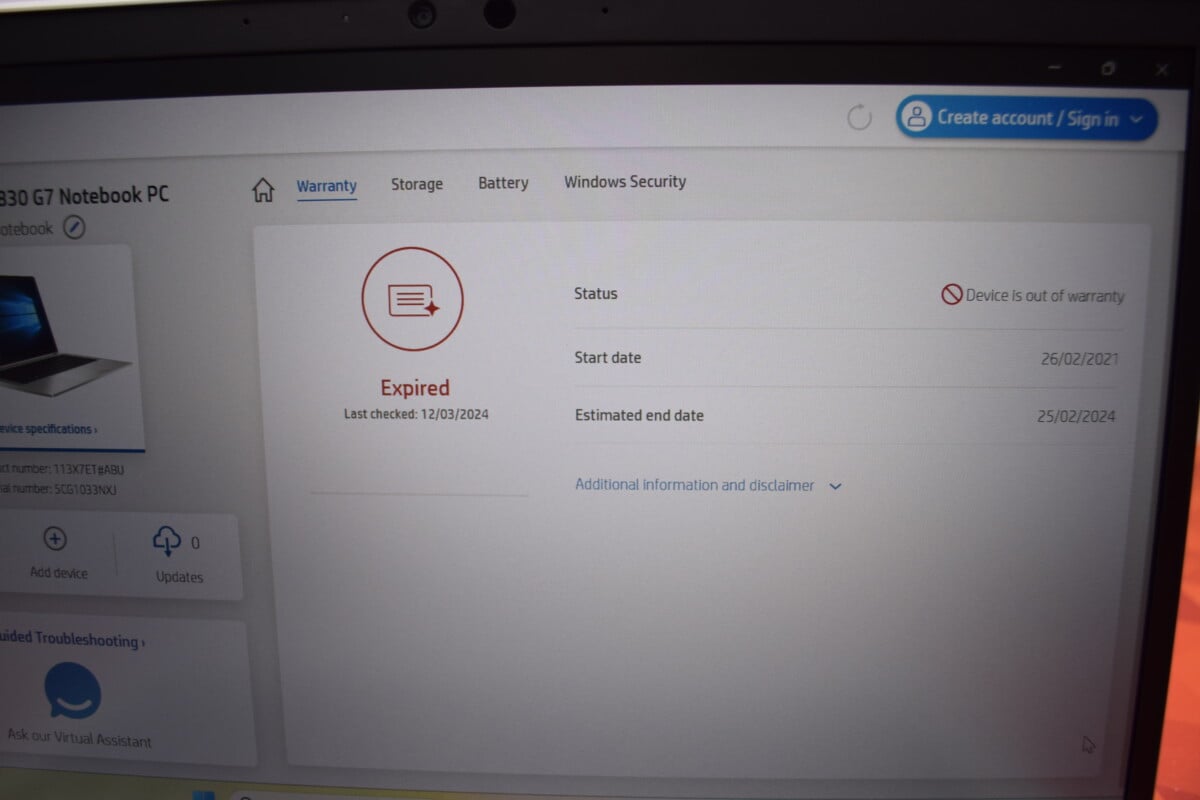
Task: Select the 'Expired' status text
Action: coord(415,388)
